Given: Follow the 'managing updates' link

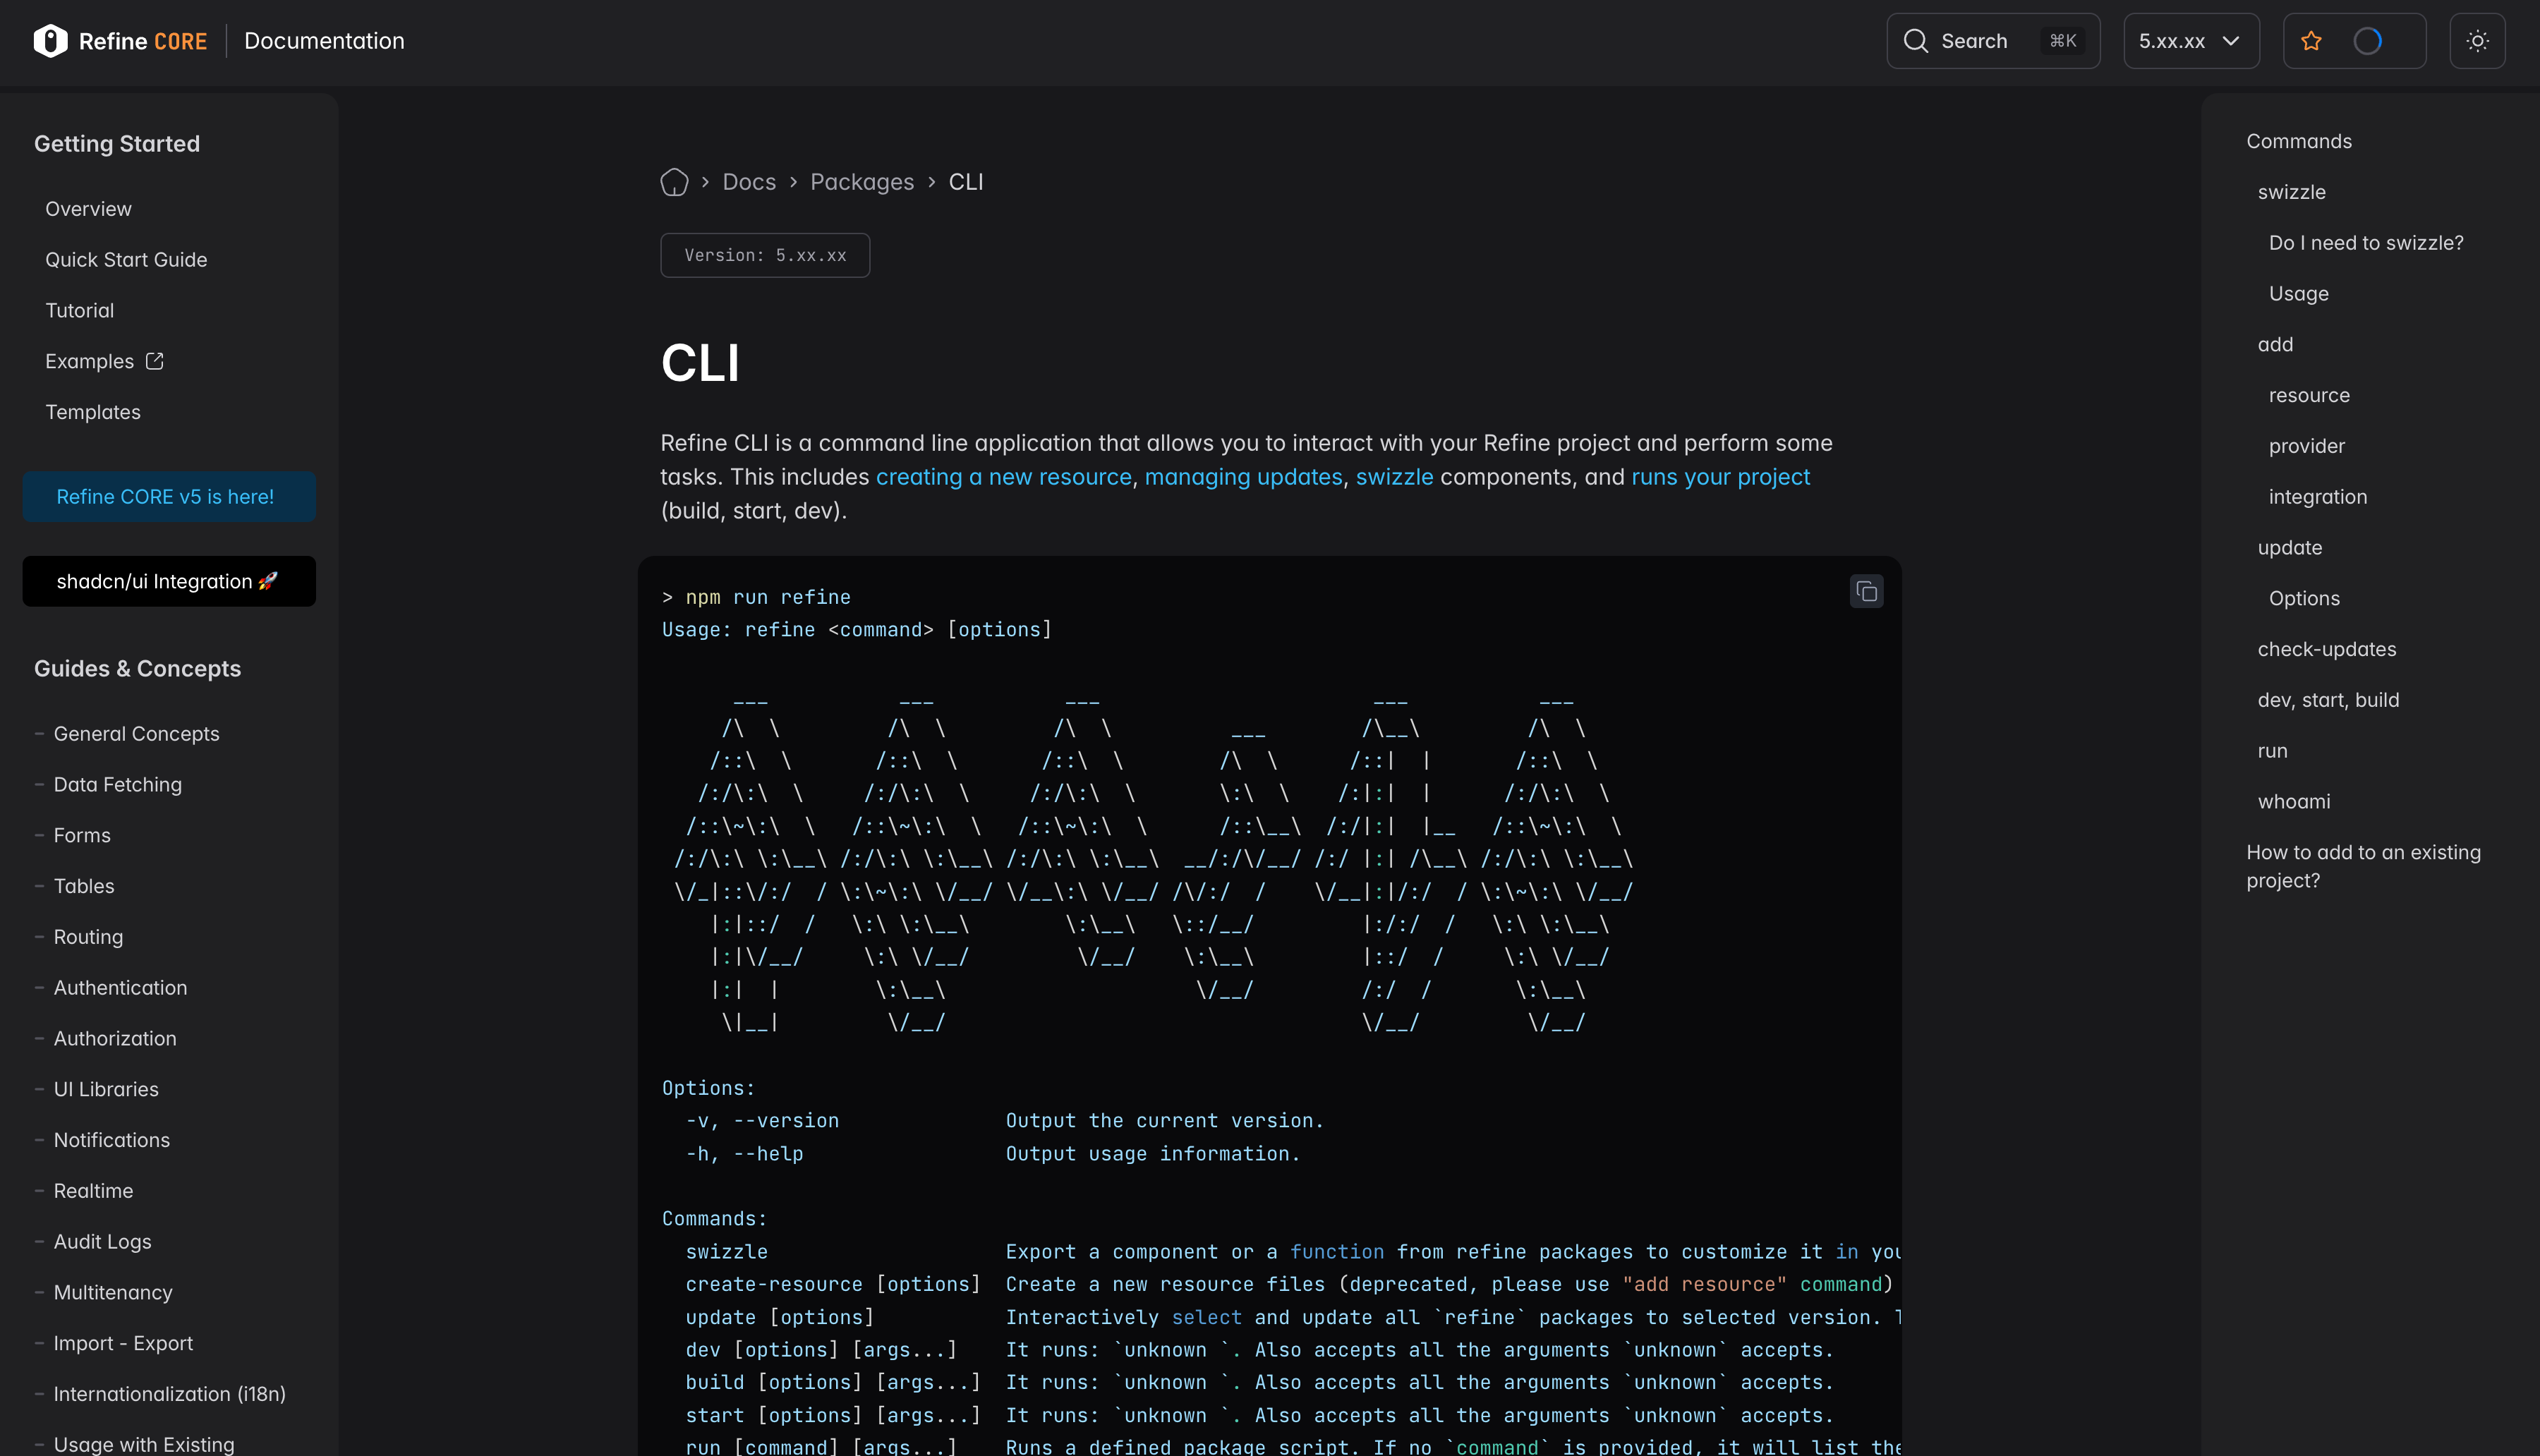Looking at the screenshot, I should (x=1243, y=477).
